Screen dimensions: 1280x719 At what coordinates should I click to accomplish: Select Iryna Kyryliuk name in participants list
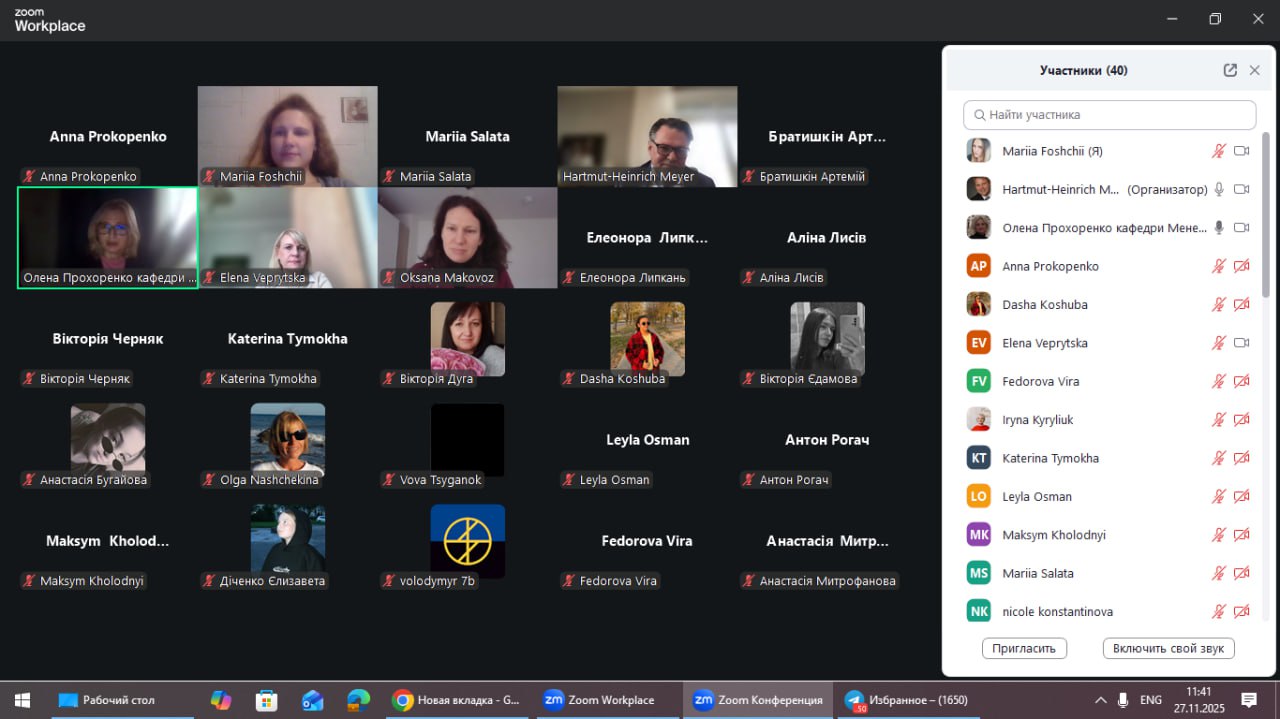click(1037, 420)
